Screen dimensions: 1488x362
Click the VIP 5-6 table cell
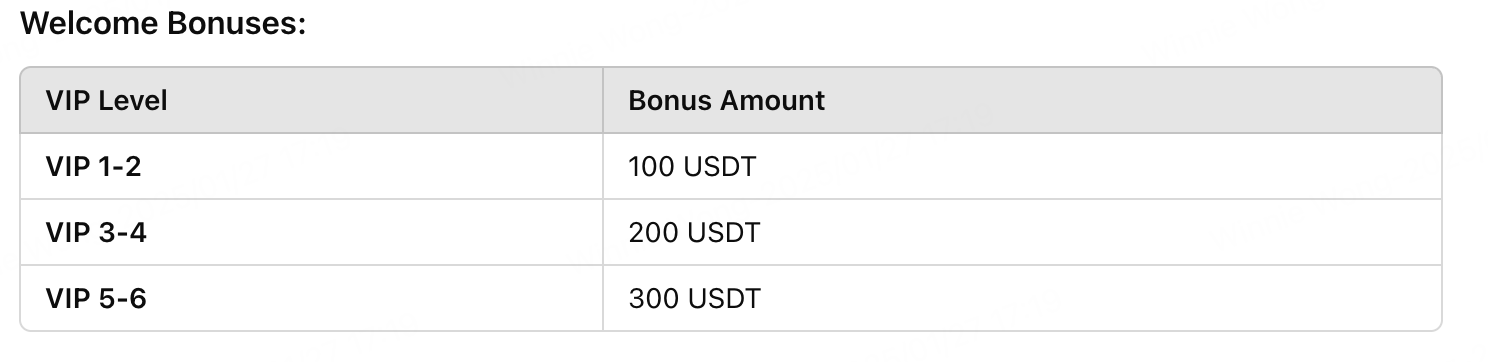(311, 298)
